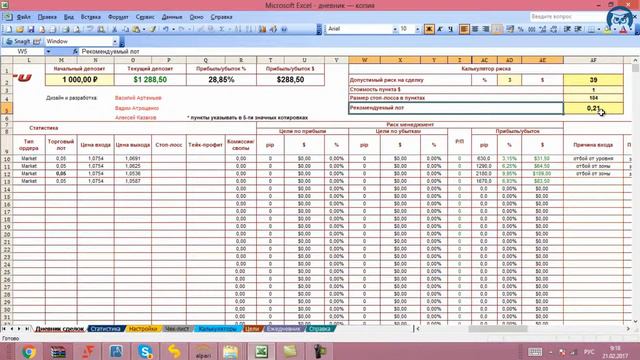
Task: Click the Decrease indent icon
Action: (567, 29)
